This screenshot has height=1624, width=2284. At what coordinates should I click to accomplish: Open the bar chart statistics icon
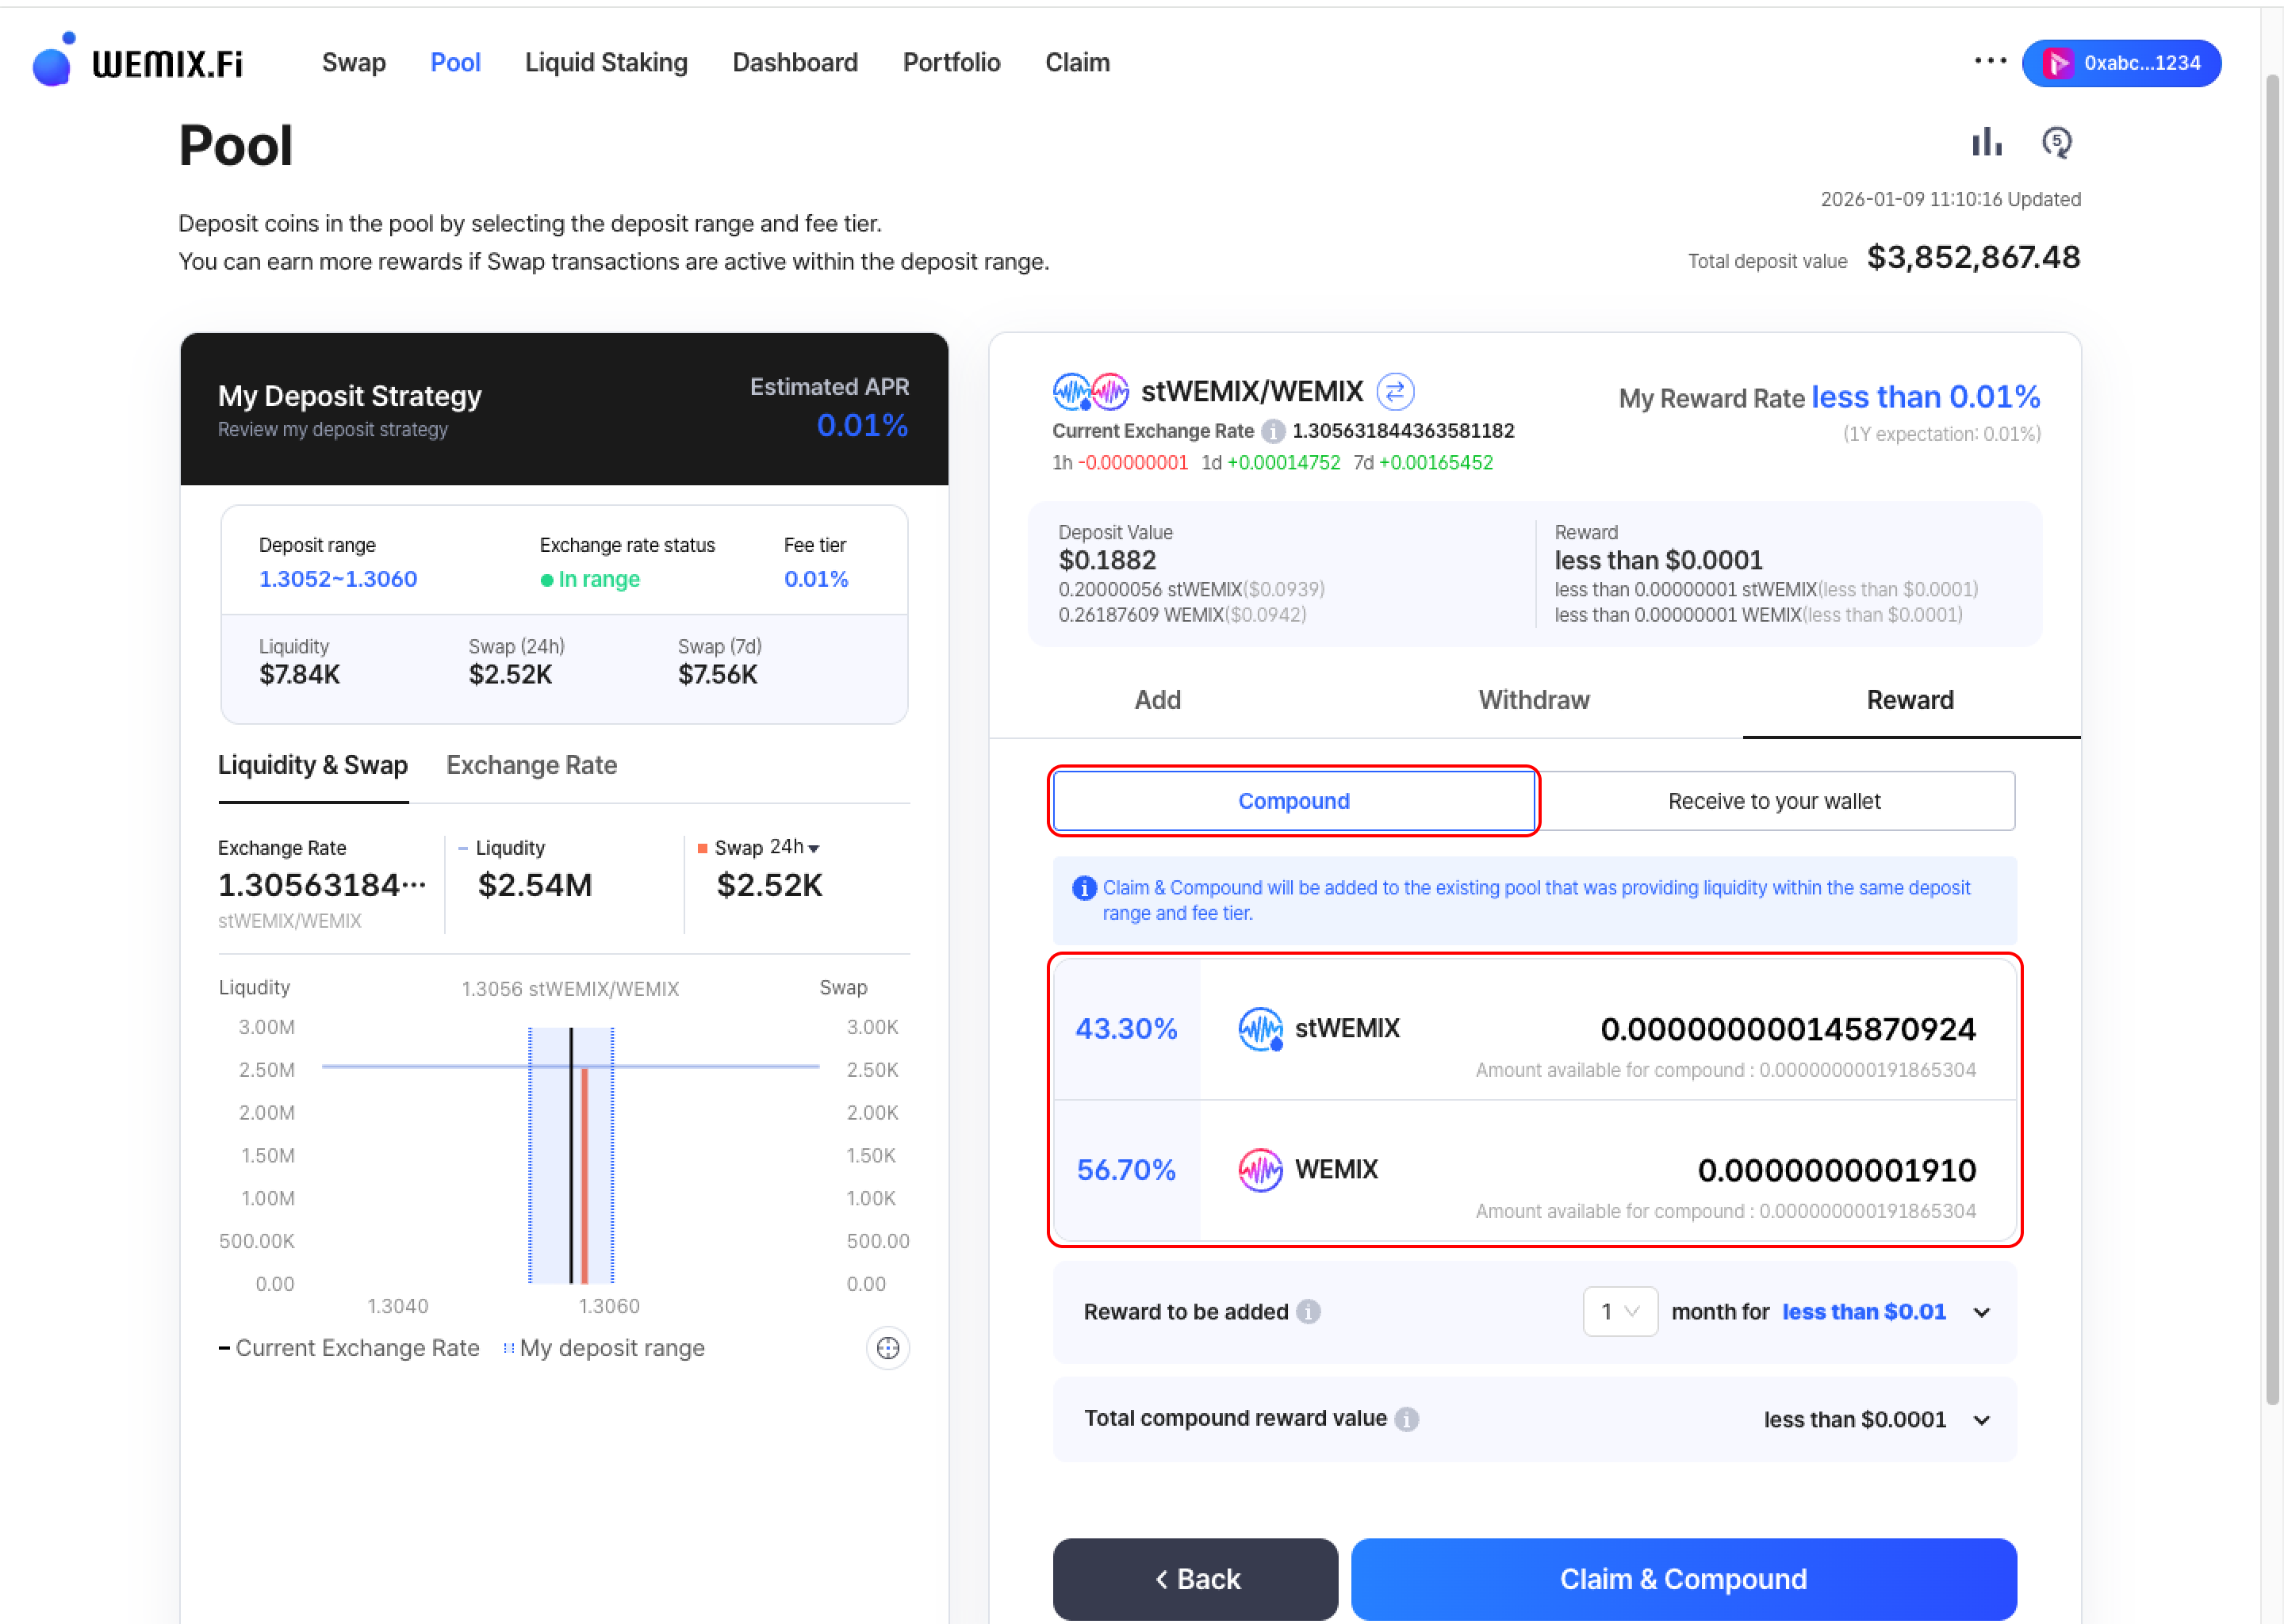click(1986, 143)
